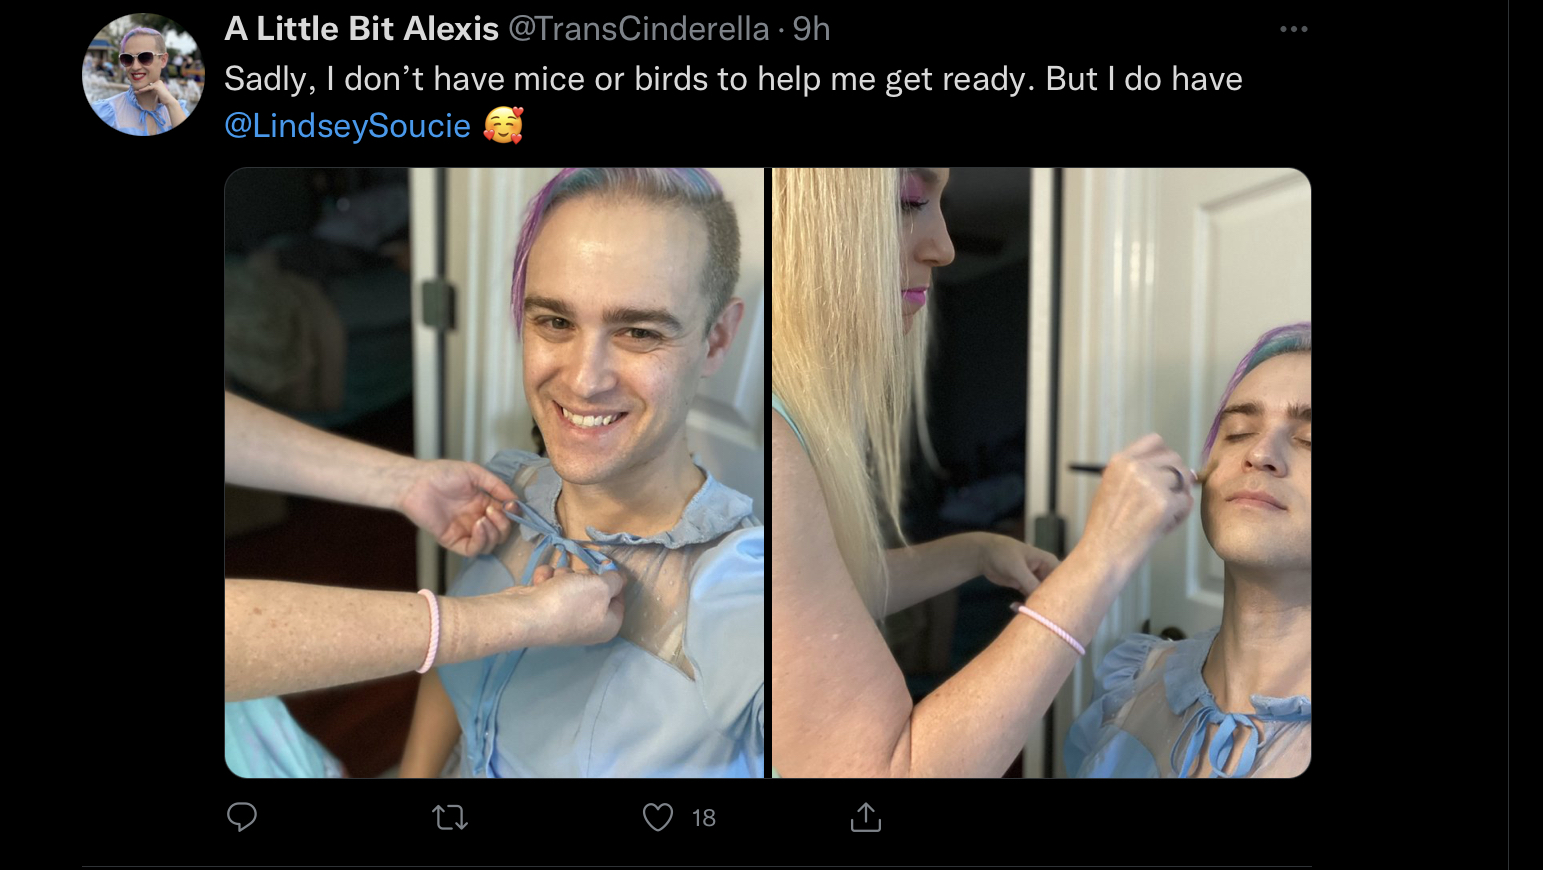
Task: Click the smiling face with hearts emoji
Action: tap(503, 125)
